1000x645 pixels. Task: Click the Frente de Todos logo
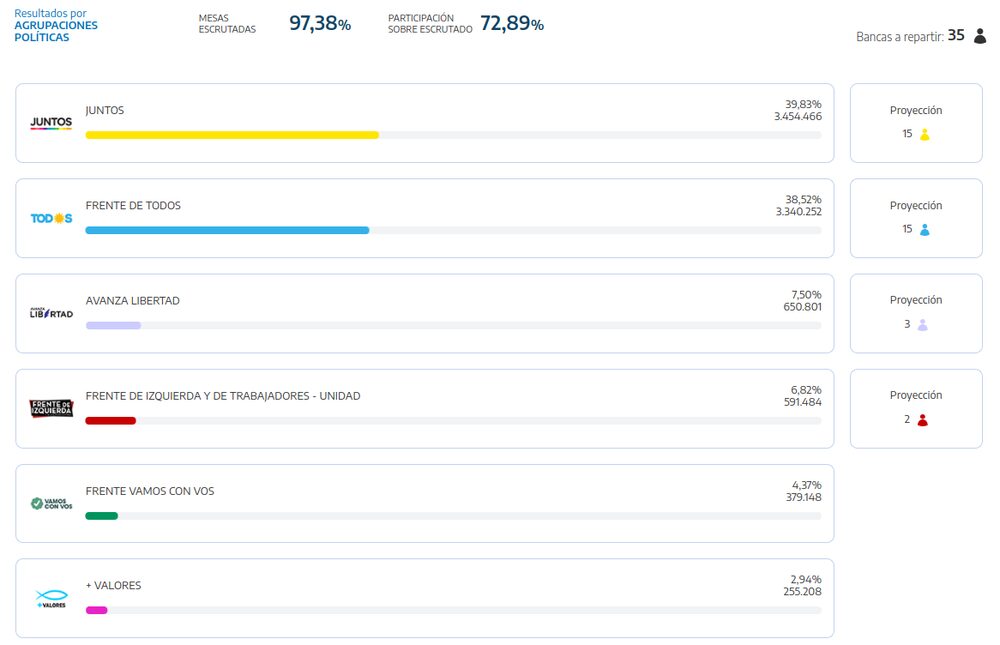click(x=51, y=218)
